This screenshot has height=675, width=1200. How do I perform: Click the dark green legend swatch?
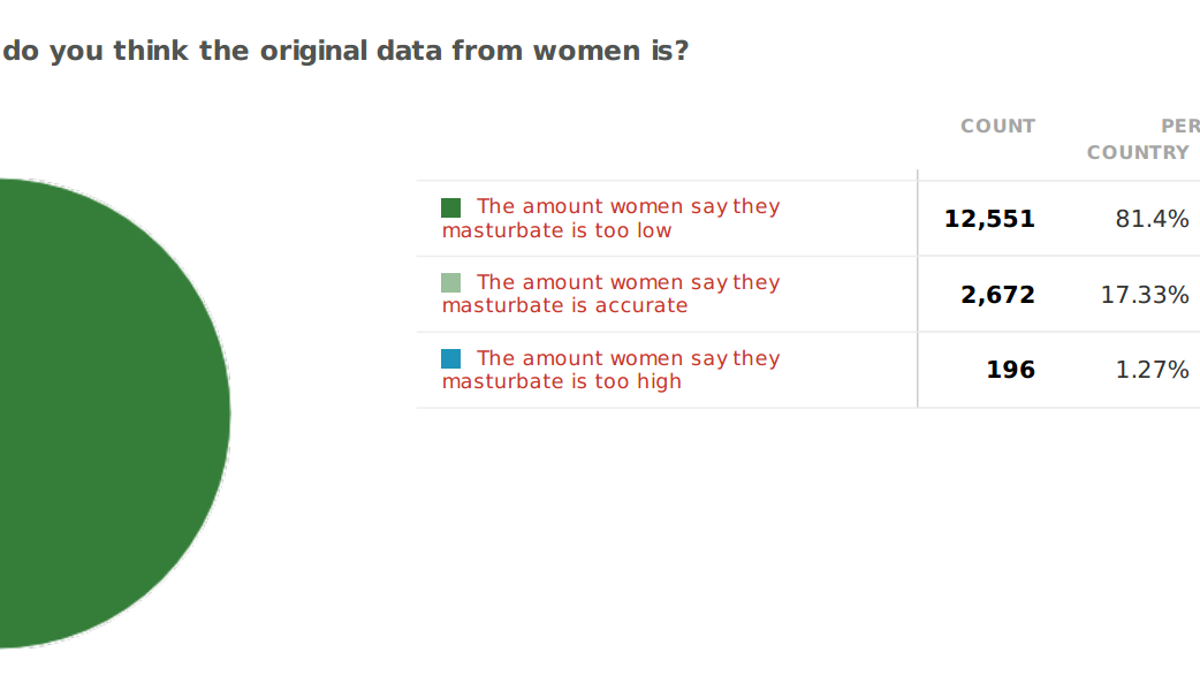tap(451, 207)
